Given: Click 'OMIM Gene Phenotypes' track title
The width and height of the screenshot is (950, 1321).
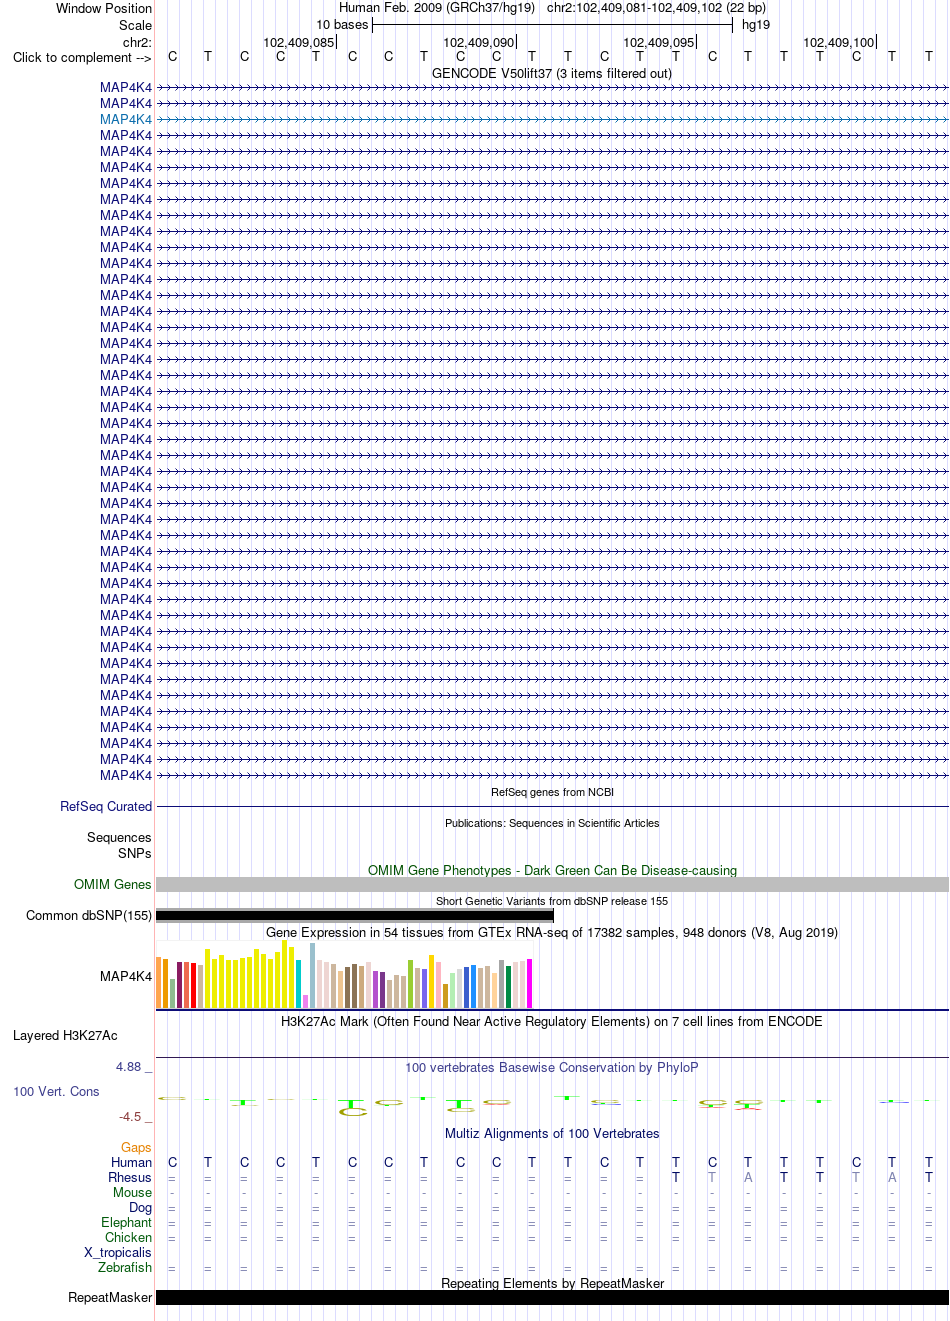Looking at the screenshot, I should [552, 870].
